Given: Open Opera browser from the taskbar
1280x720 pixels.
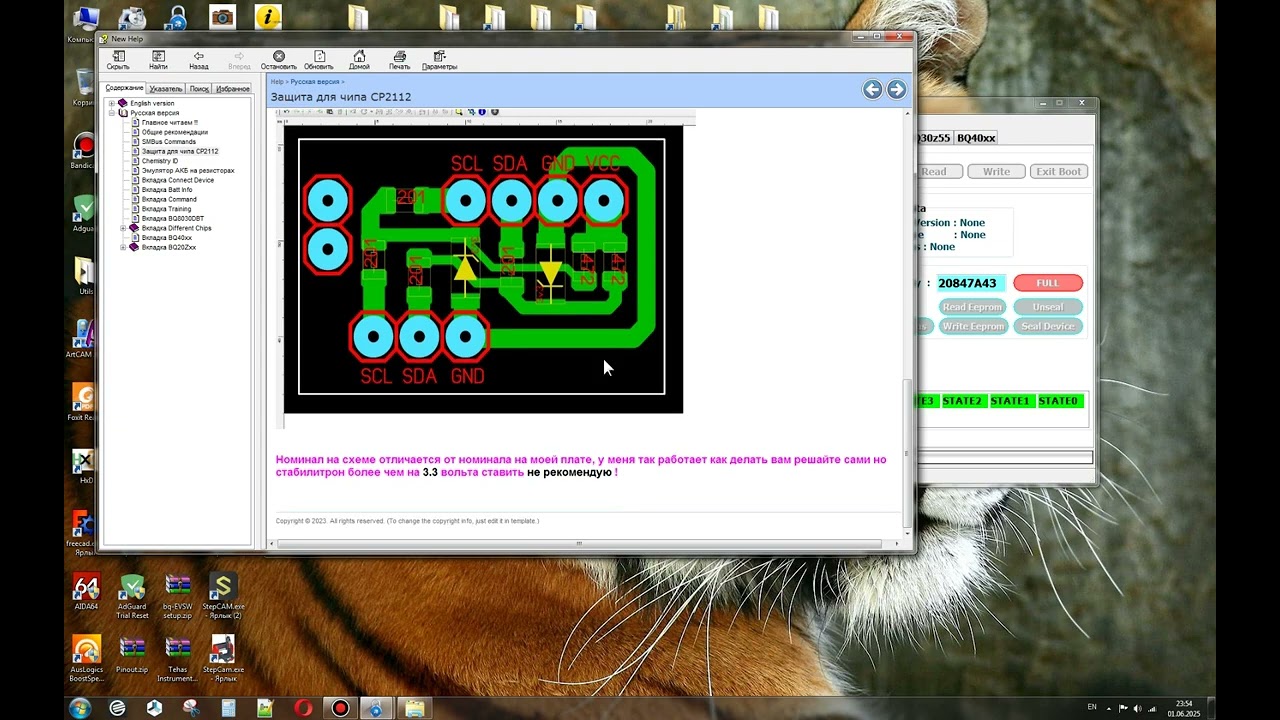Looking at the screenshot, I should click(303, 708).
